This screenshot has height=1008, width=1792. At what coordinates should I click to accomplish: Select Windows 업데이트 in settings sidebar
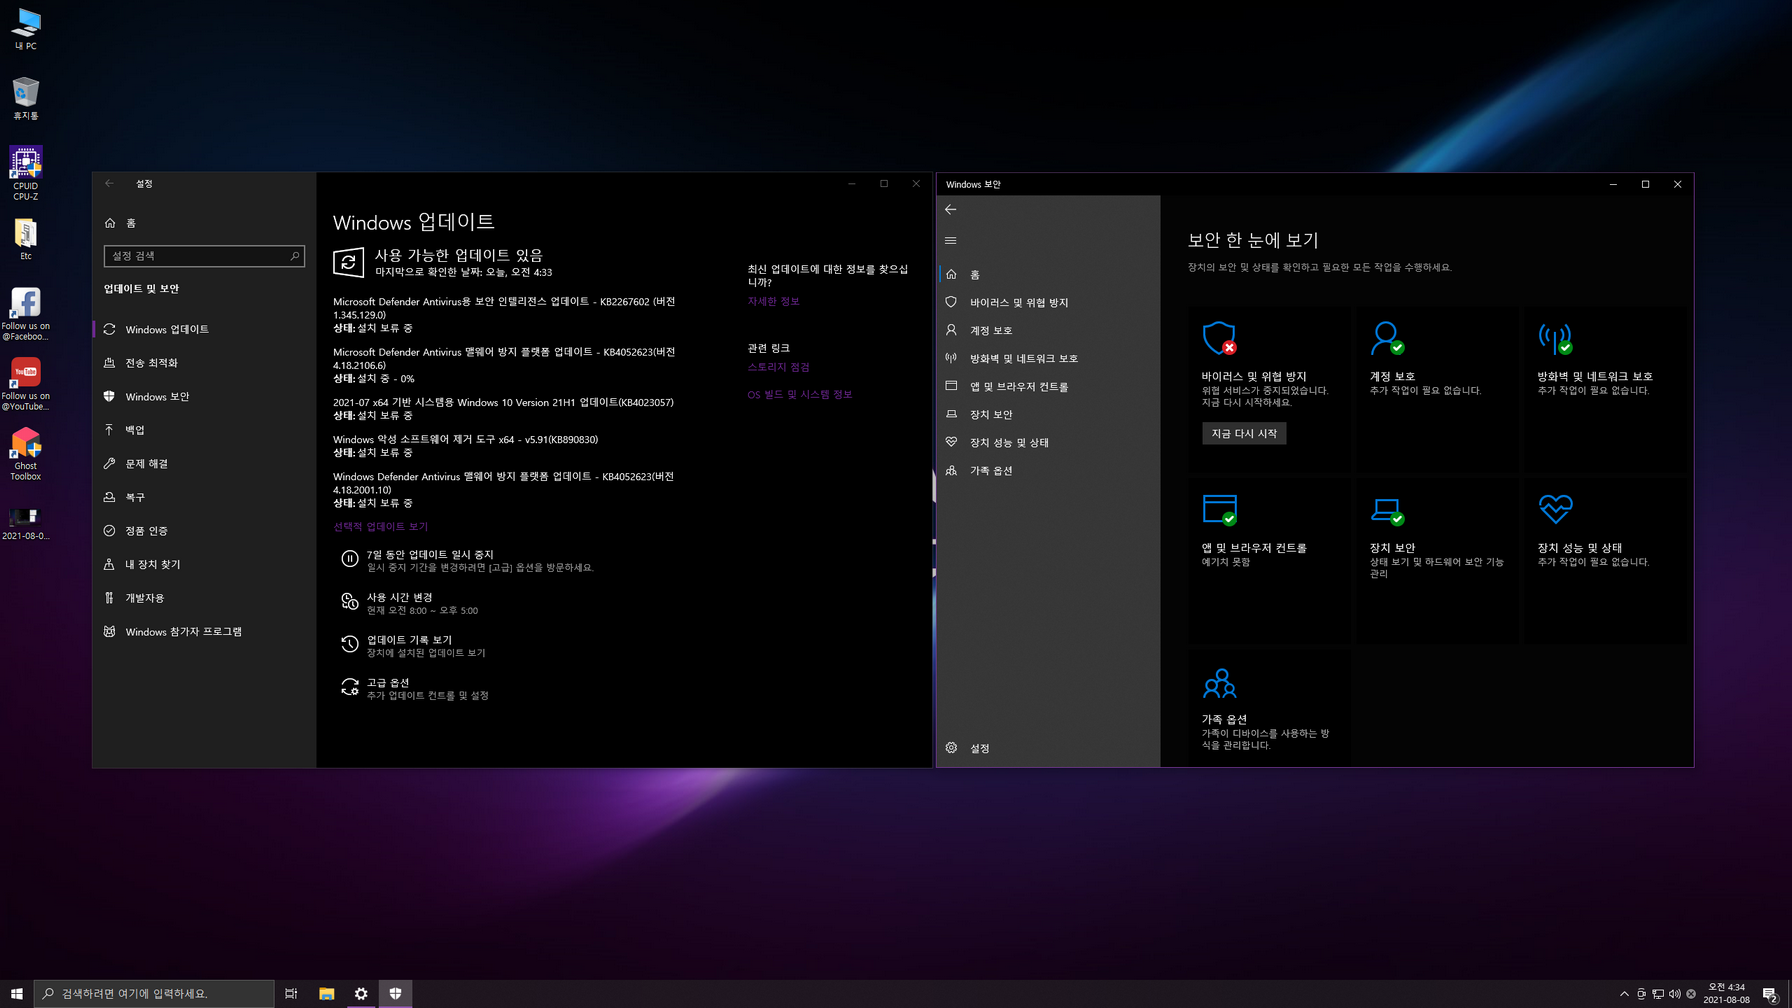click(x=204, y=329)
